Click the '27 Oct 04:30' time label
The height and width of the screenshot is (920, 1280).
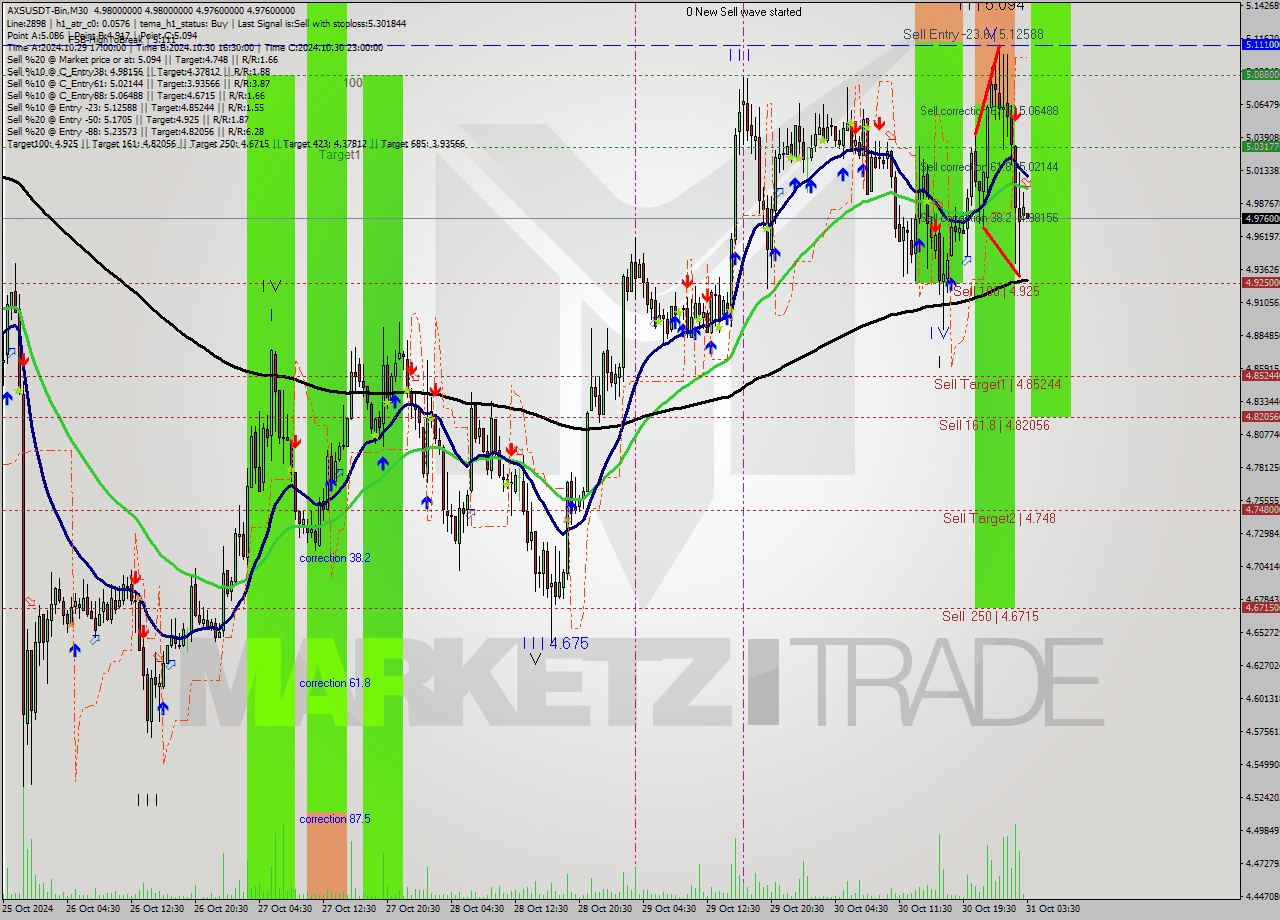point(286,909)
